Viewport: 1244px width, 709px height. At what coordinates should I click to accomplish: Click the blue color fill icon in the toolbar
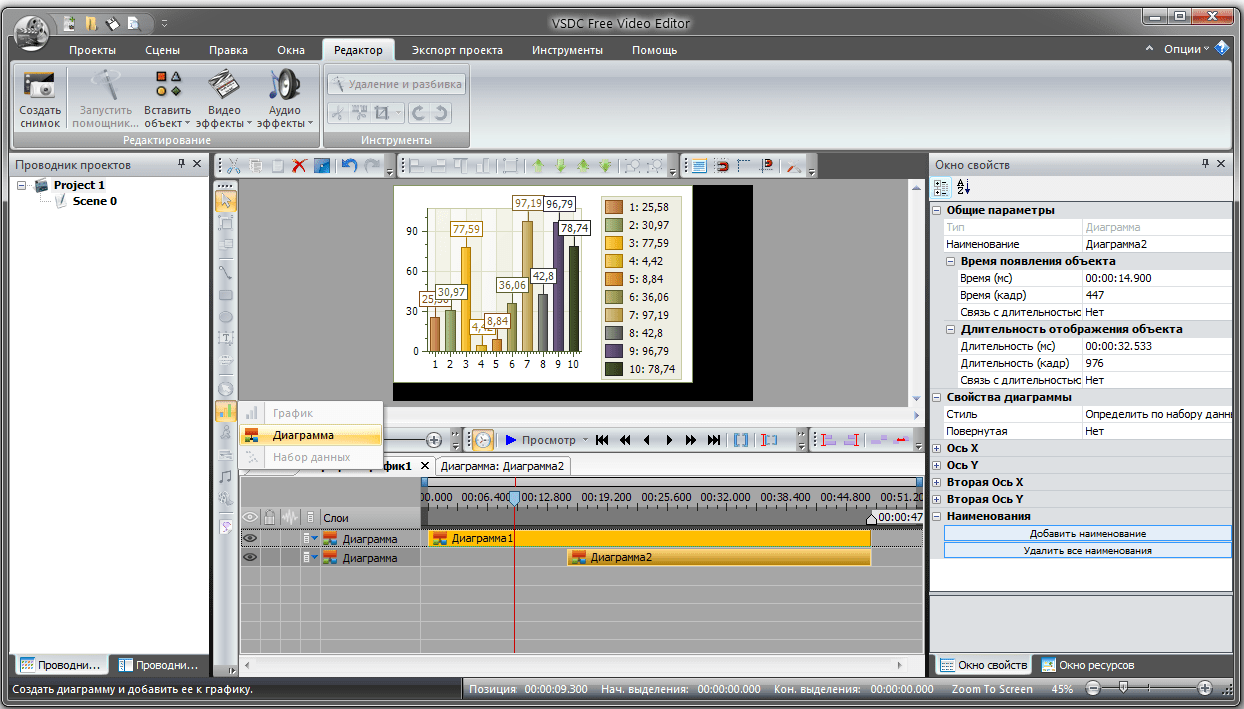click(x=321, y=166)
